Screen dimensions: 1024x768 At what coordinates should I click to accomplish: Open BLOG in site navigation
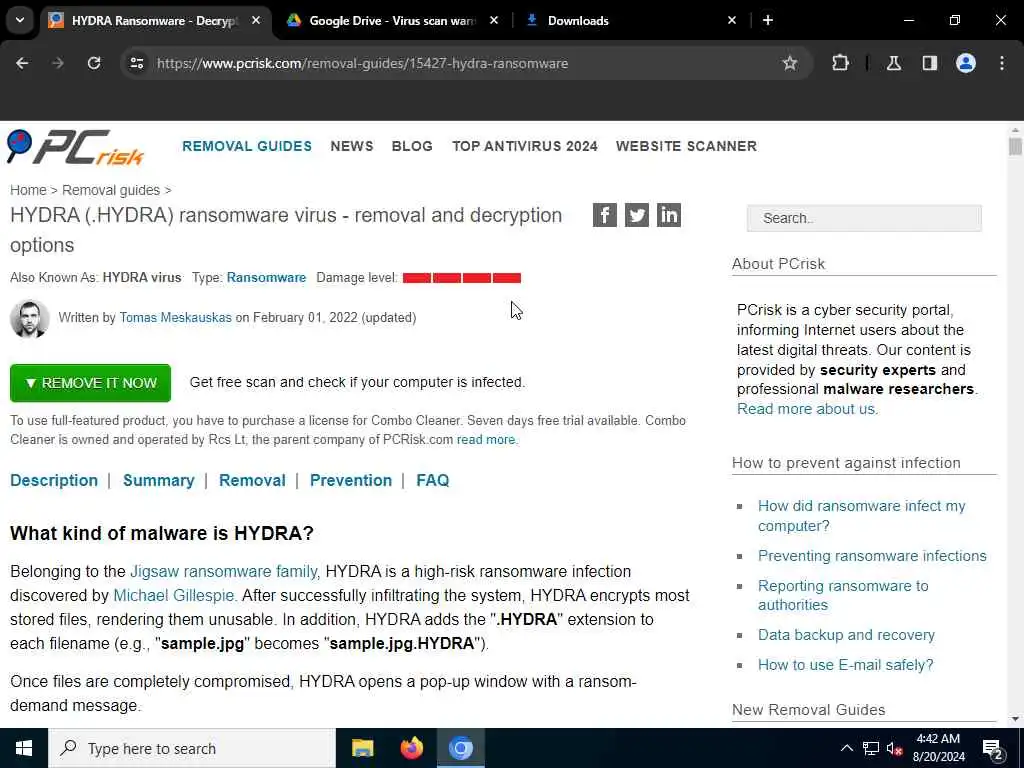(412, 146)
